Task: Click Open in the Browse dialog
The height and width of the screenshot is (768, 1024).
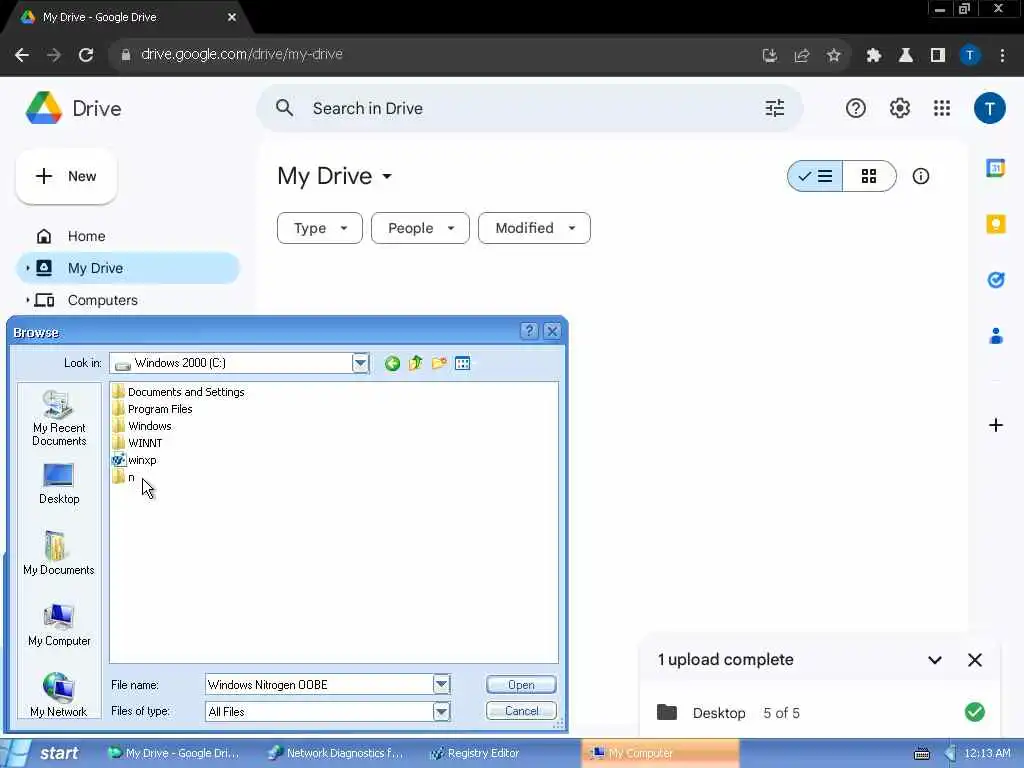Action: [521, 684]
